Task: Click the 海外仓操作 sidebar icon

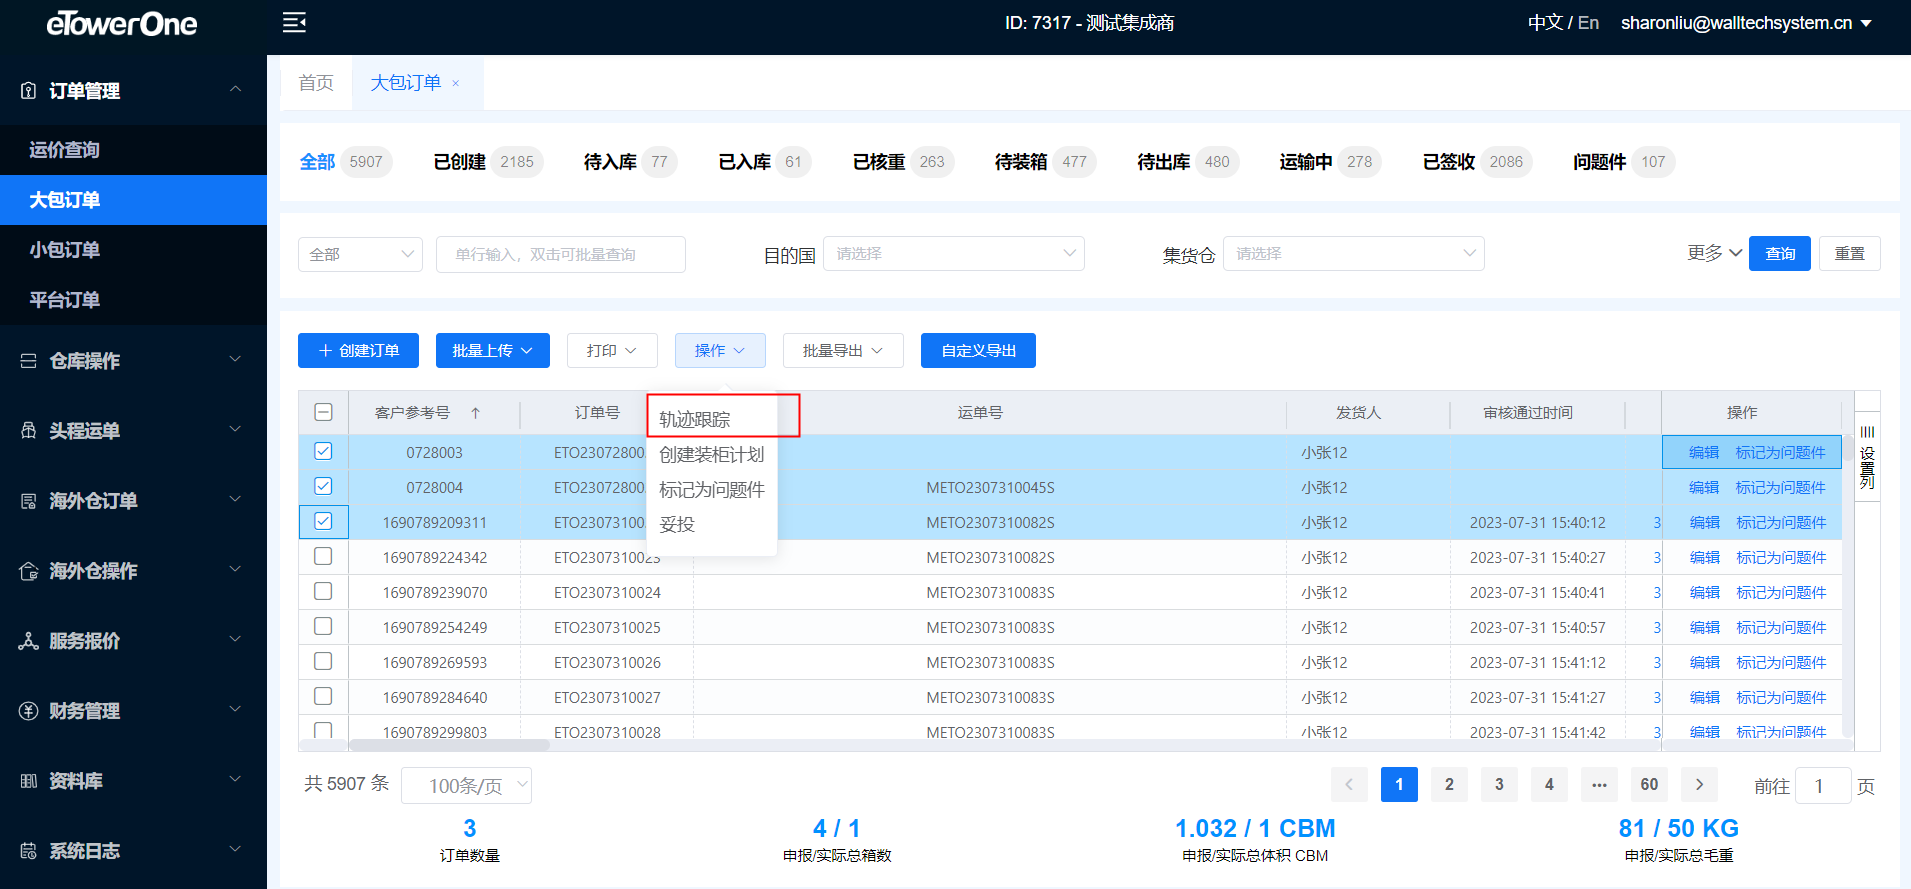Action: 28,571
